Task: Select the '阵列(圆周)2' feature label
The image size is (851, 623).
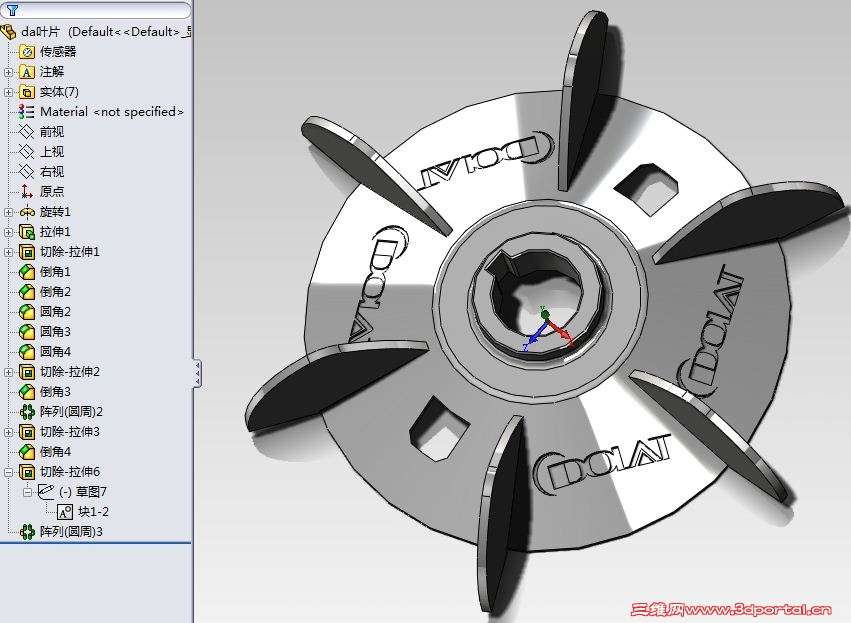Action: [x=71, y=412]
